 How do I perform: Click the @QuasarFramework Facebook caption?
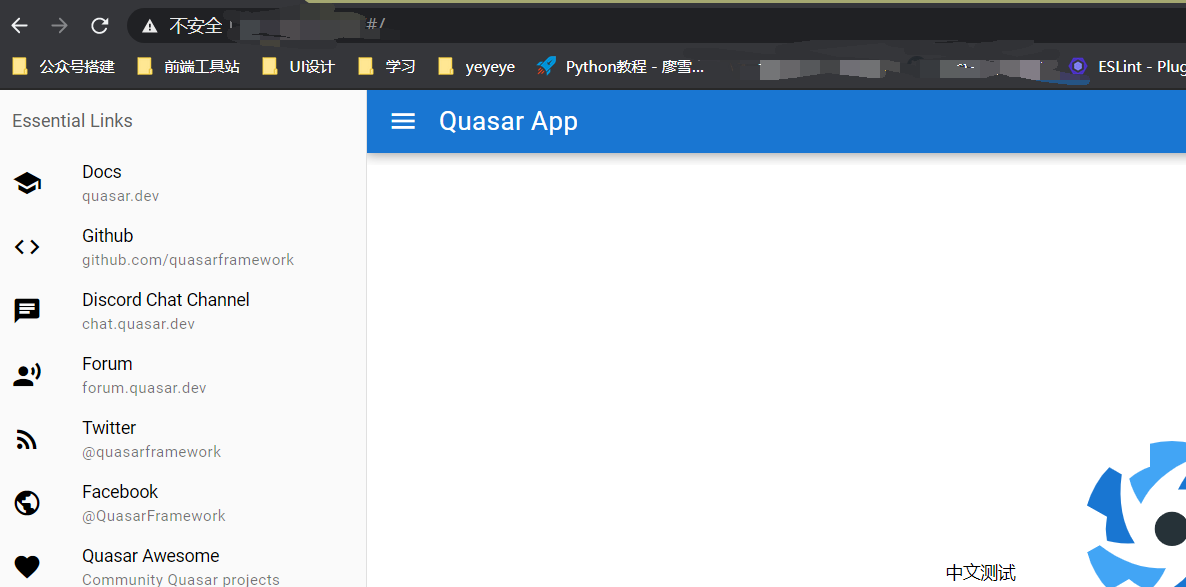(154, 516)
